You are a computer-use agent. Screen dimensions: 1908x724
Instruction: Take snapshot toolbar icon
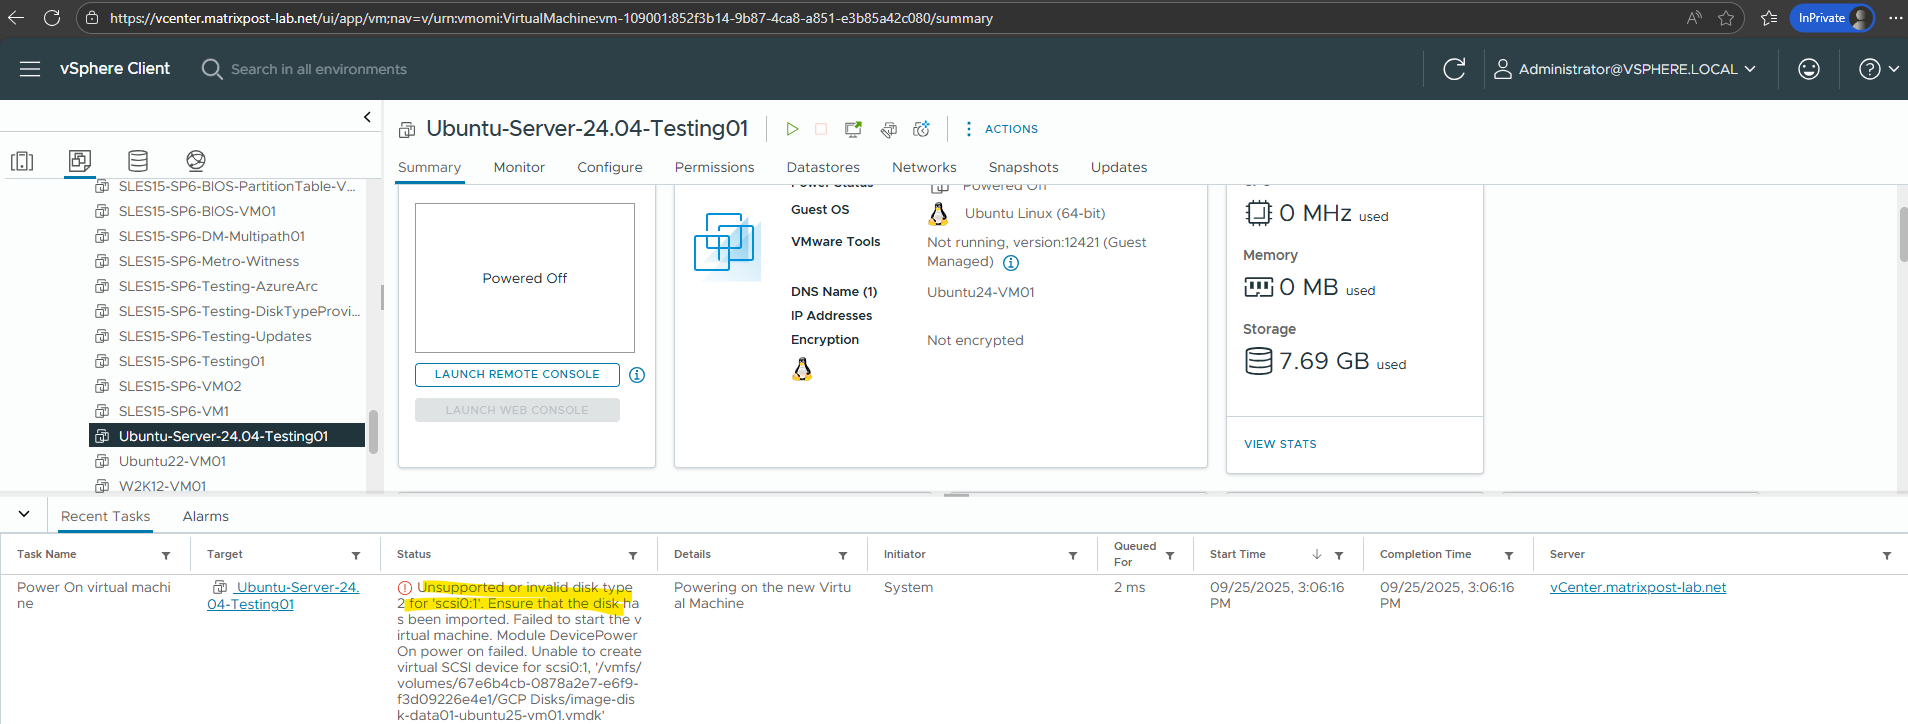click(922, 129)
